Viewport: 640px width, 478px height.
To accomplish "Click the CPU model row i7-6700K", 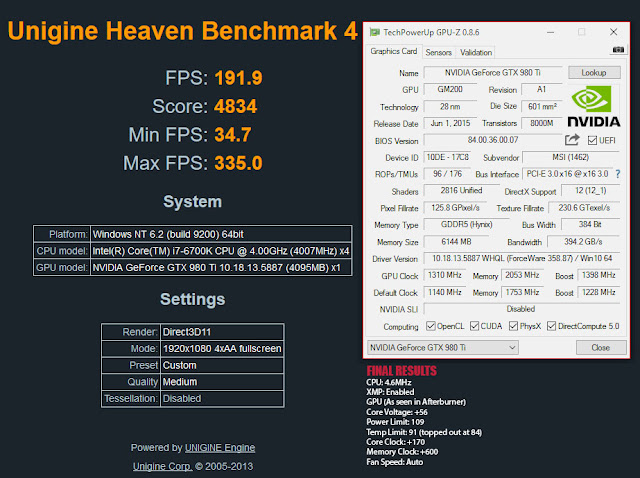I will pyautogui.click(x=193, y=251).
